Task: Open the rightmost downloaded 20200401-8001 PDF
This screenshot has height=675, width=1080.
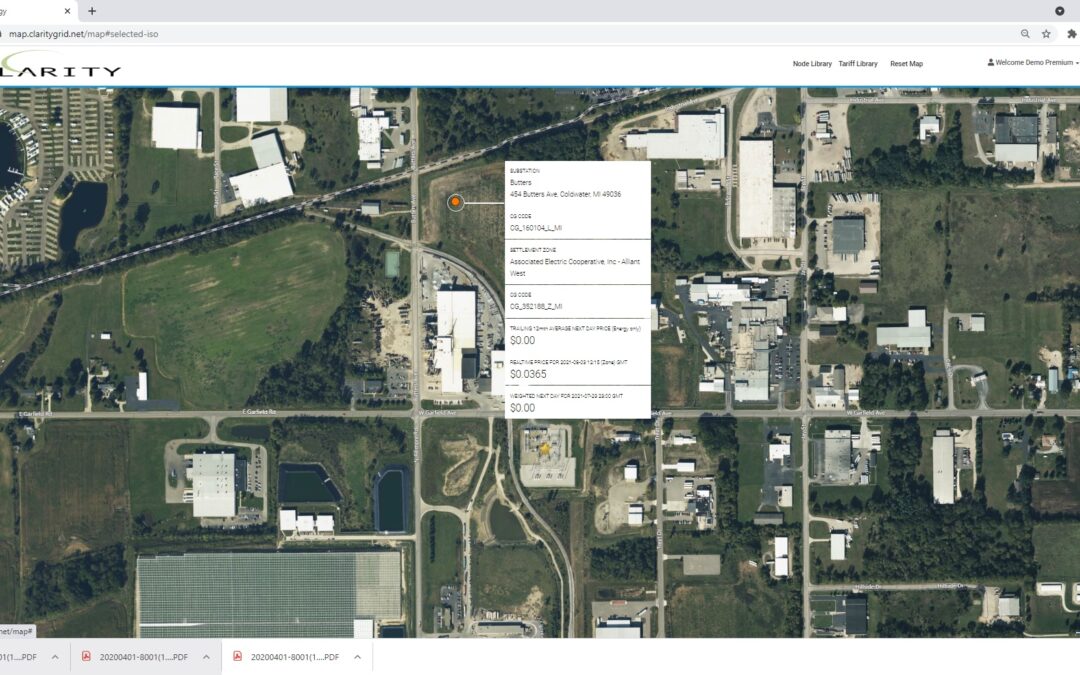Action: (x=294, y=657)
